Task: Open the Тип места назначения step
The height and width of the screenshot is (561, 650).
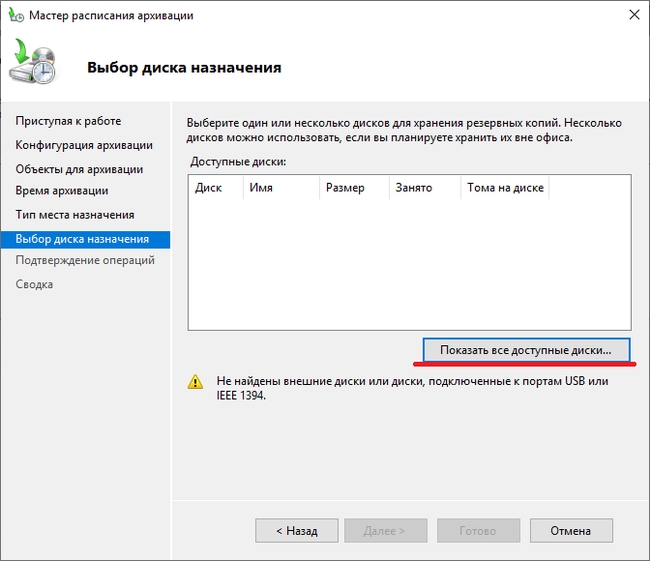Action: point(74,215)
